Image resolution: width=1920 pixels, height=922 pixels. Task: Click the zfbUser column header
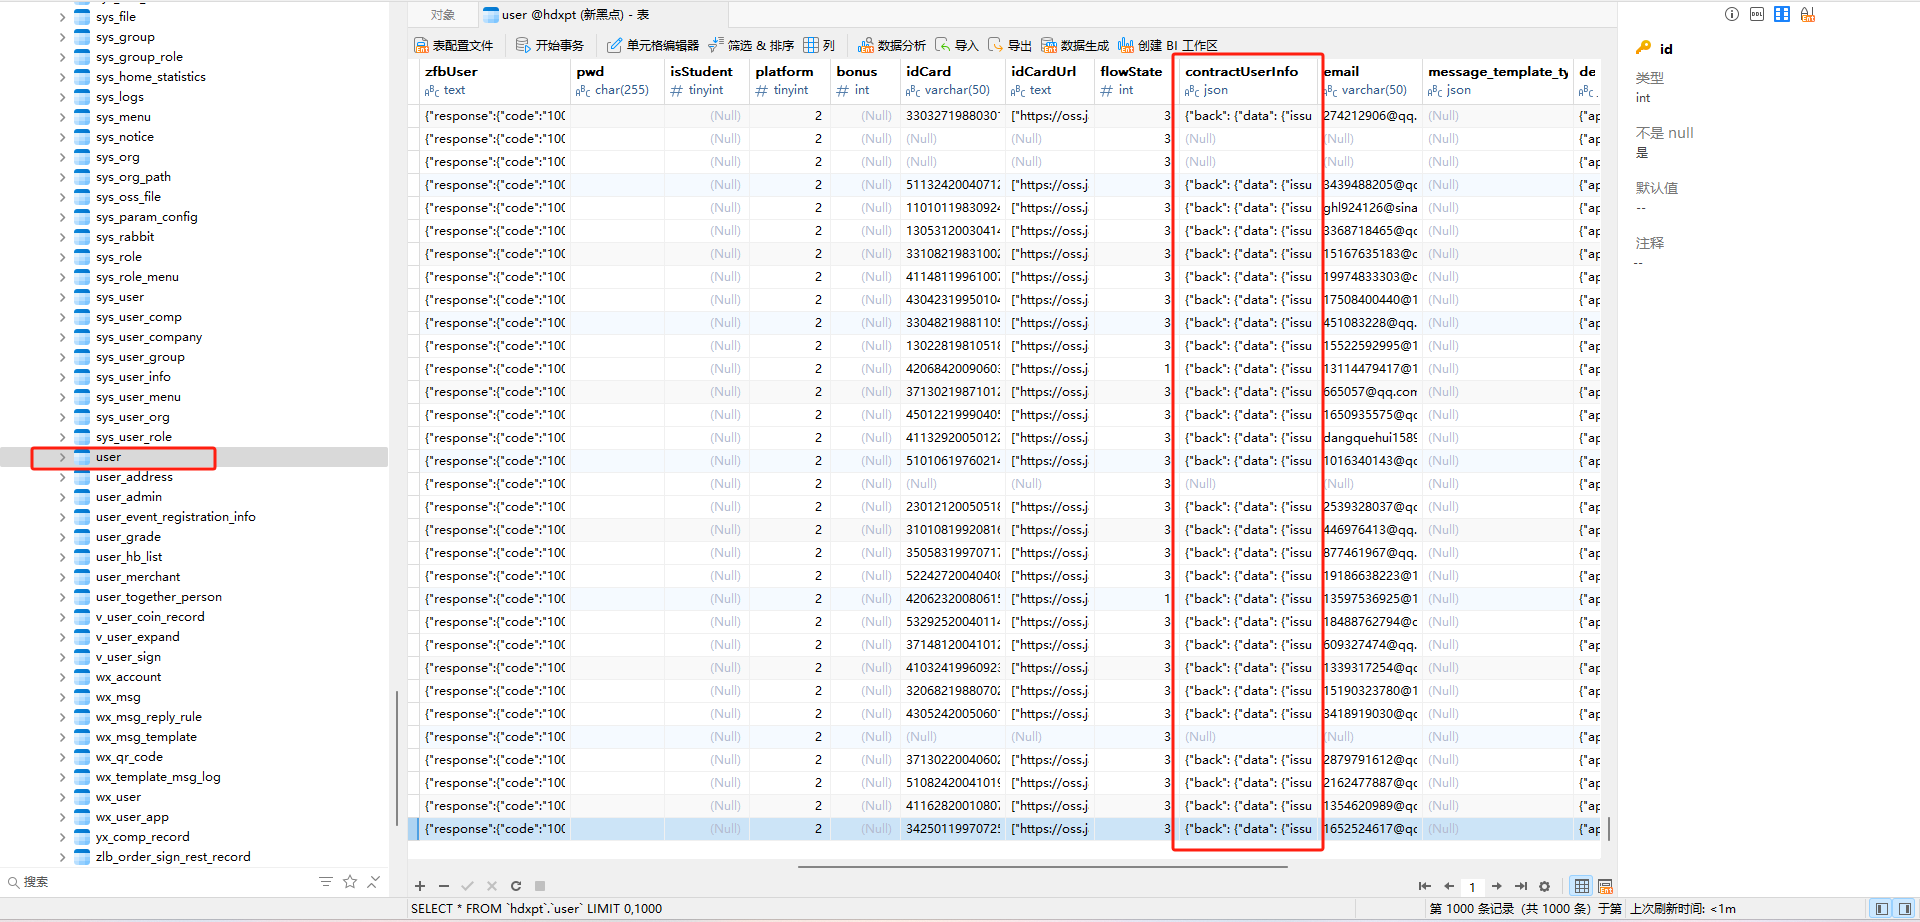(494, 80)
